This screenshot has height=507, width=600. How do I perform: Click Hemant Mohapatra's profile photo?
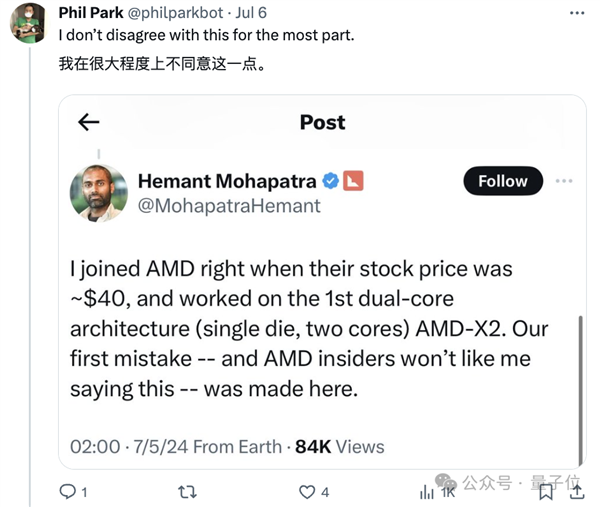tap(99, 193)
